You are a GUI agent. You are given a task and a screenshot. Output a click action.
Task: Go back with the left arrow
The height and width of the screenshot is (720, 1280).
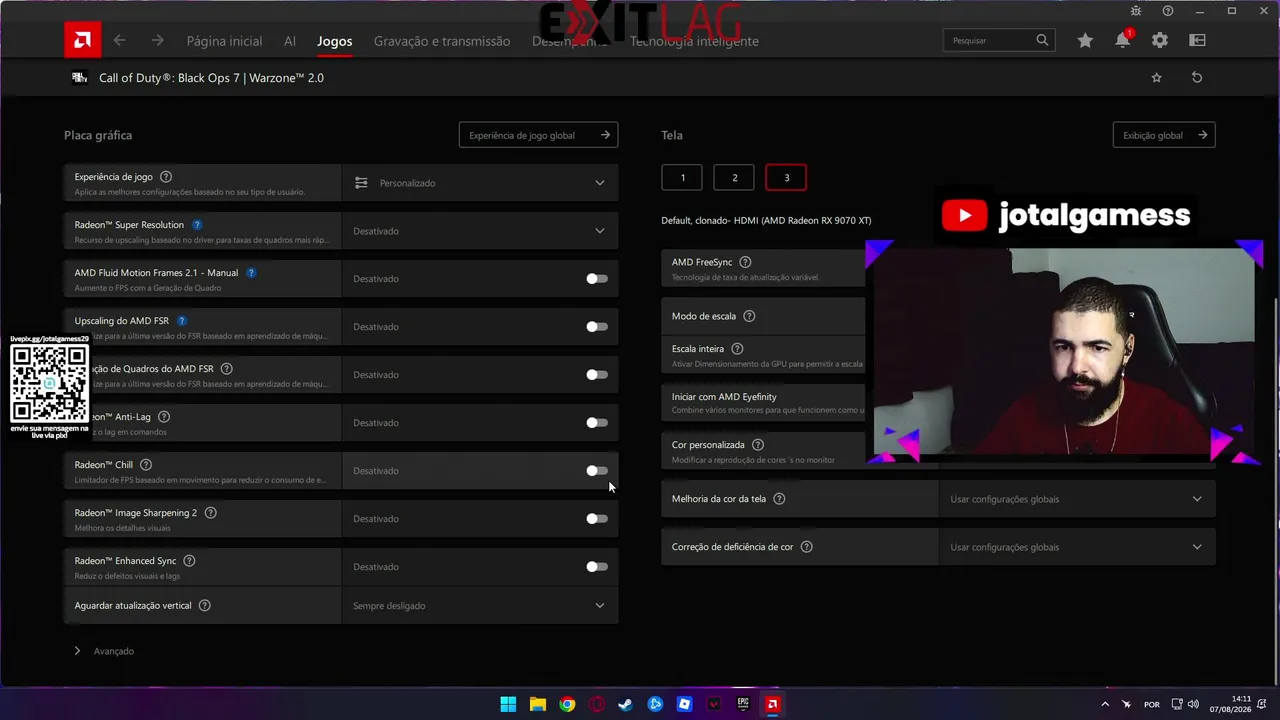pyautogui.click(x=120, y=40)
